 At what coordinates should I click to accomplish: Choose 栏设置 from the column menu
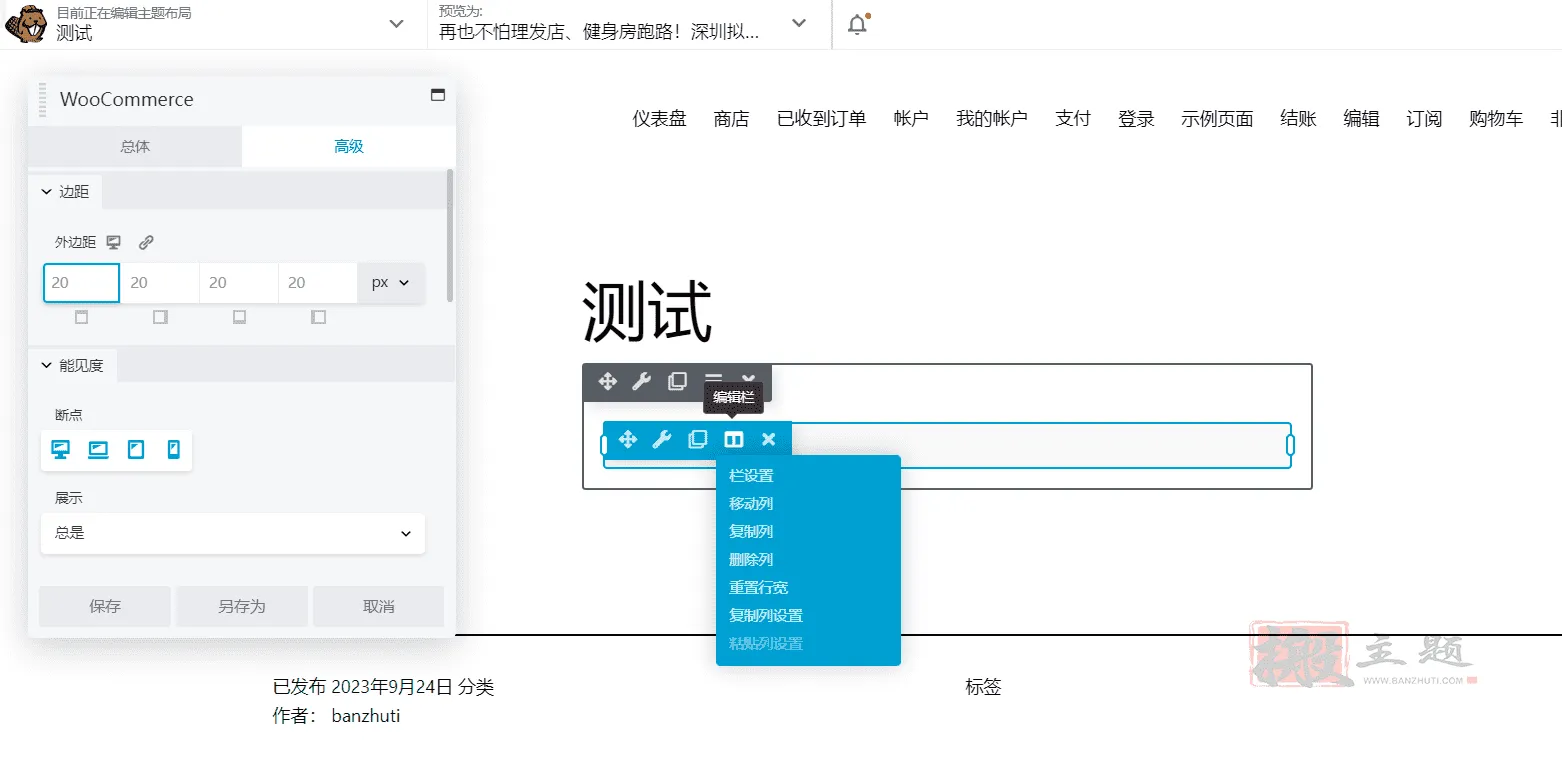click(751, 476)
